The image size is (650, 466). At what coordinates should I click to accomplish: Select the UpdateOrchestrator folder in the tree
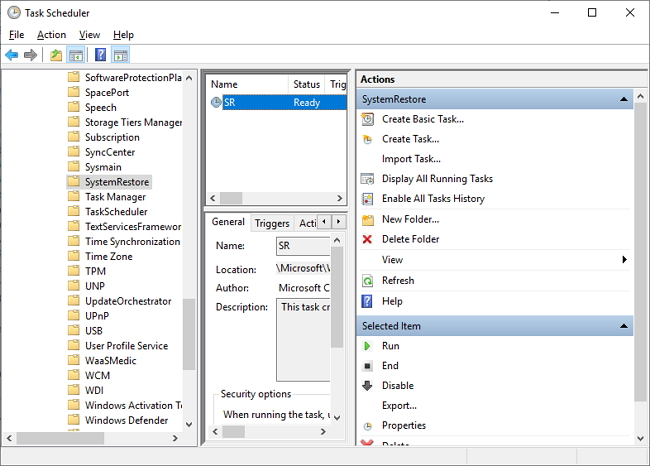(127, 301)
